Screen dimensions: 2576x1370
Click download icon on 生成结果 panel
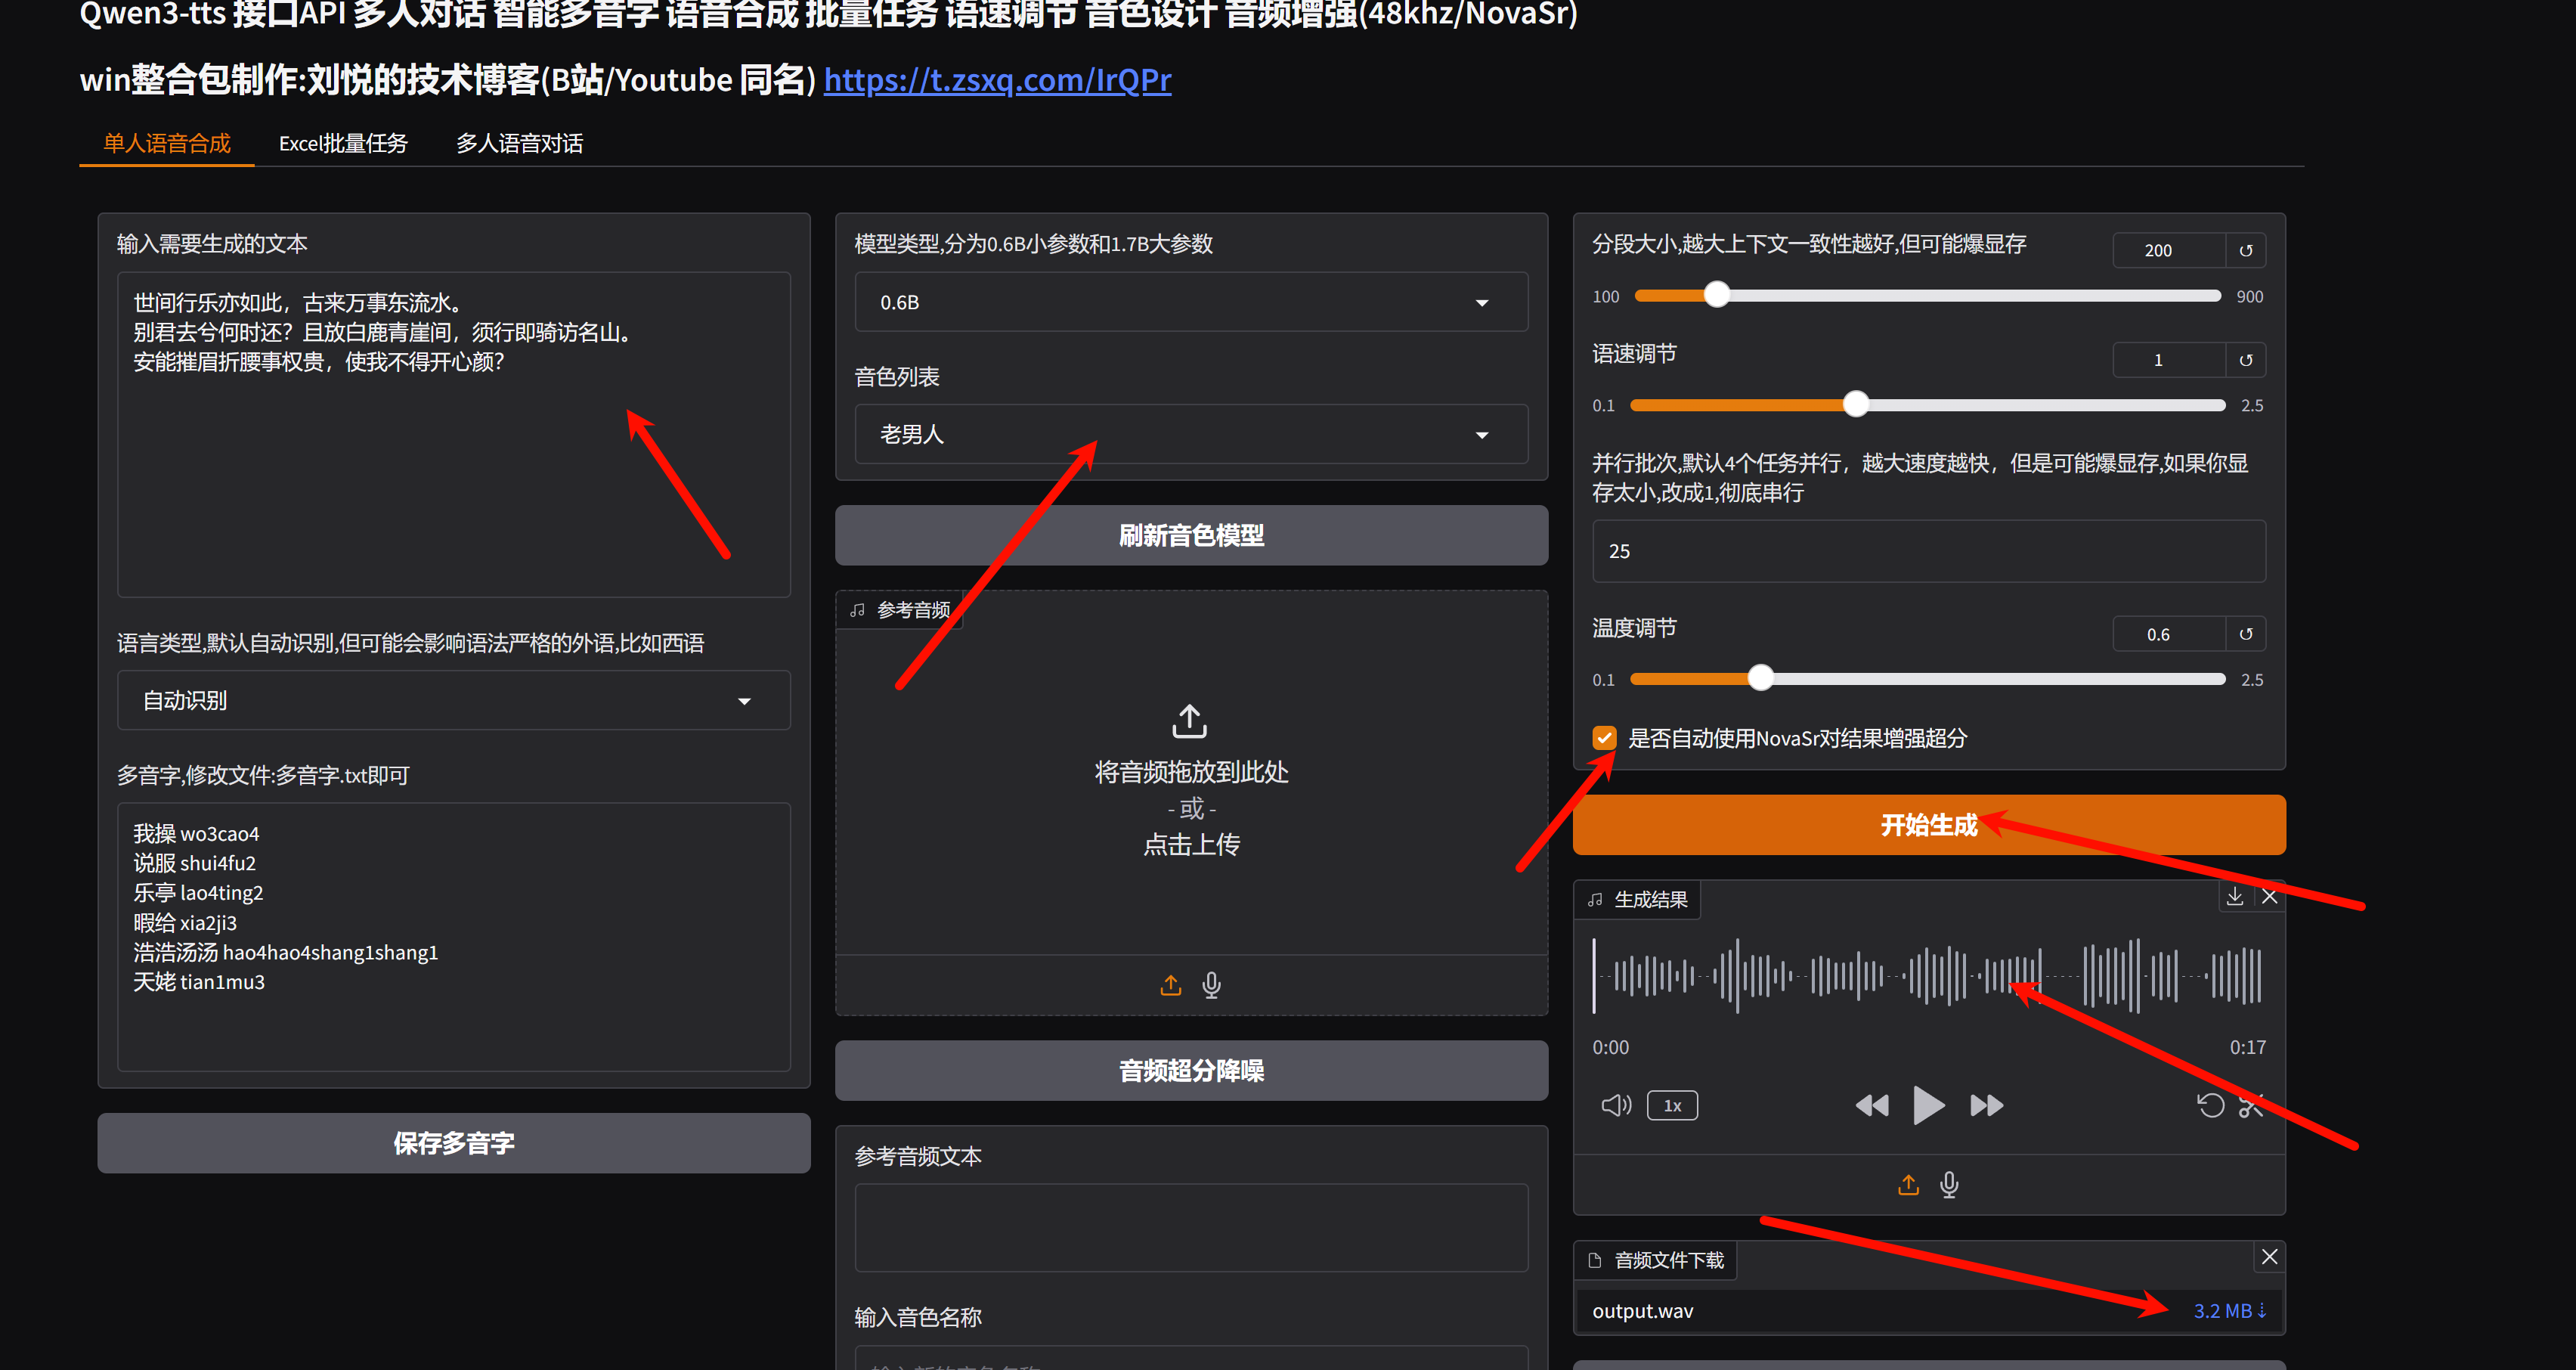pos(2234,896)
